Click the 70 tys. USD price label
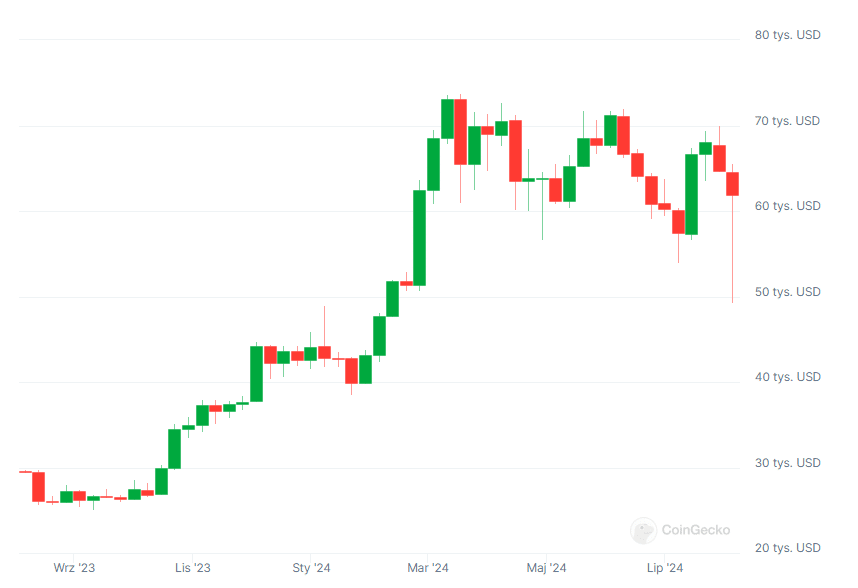Image resolution: width=858 pixels, height=588 pixels. tap(787, 121)
